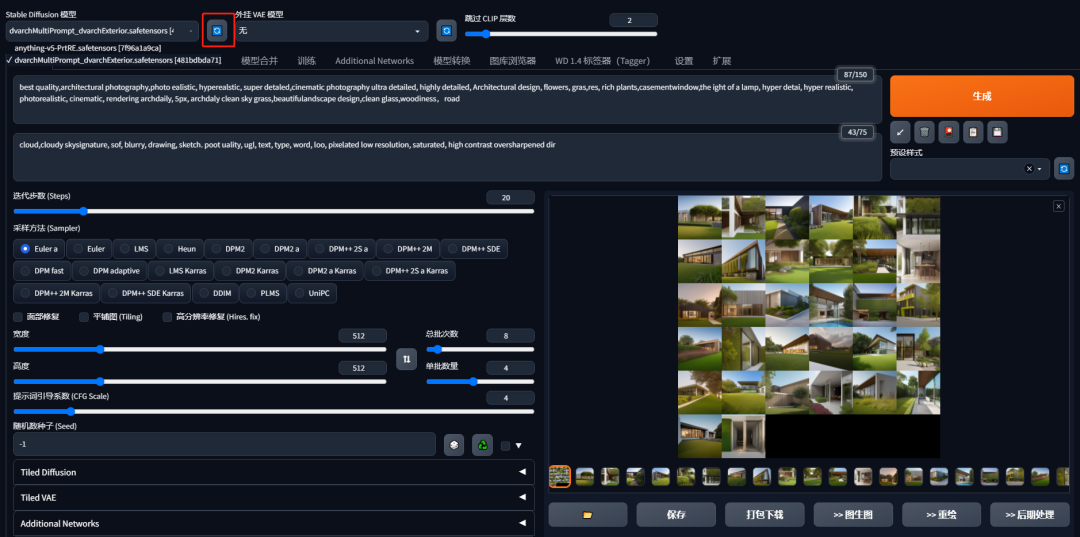Image resolution: width=1080 pixels, height=537 pixels.
Task: Click the arrow icon to read generation parameters
Action: point(901,132)
